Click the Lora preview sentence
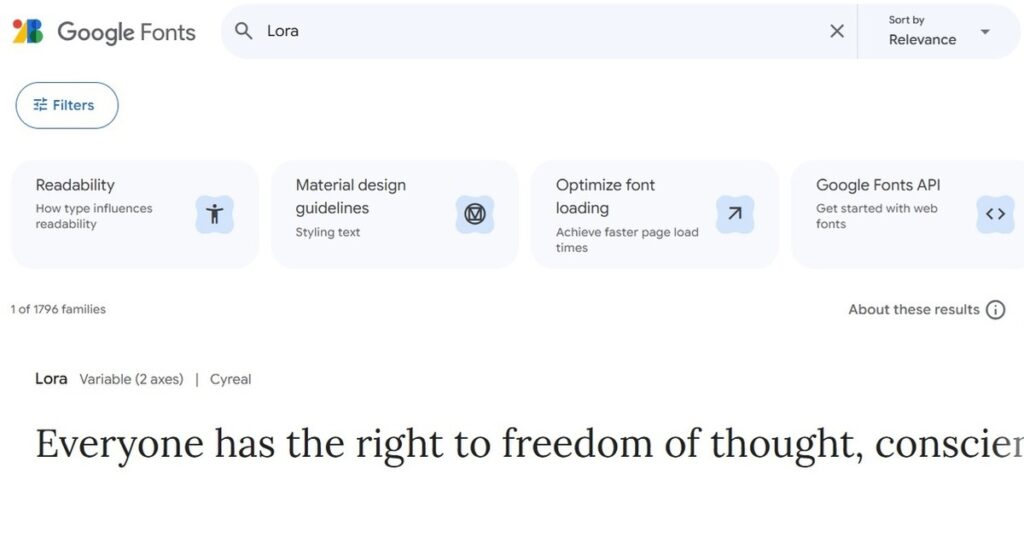This screenshot has height=538, width=1024. pos(530,445)
